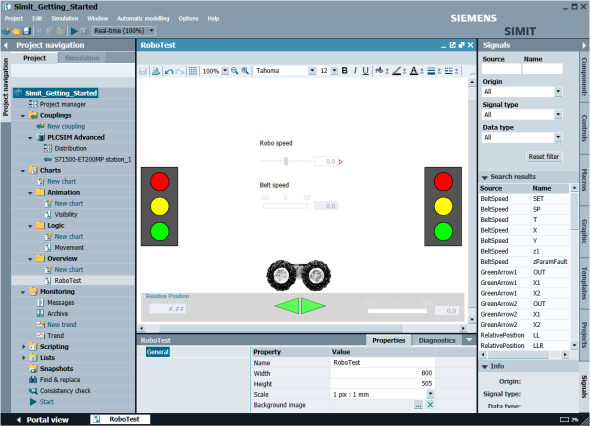The image size is (590, 426).
Task: Open the Project menu
Action: (x=14, y=18)
